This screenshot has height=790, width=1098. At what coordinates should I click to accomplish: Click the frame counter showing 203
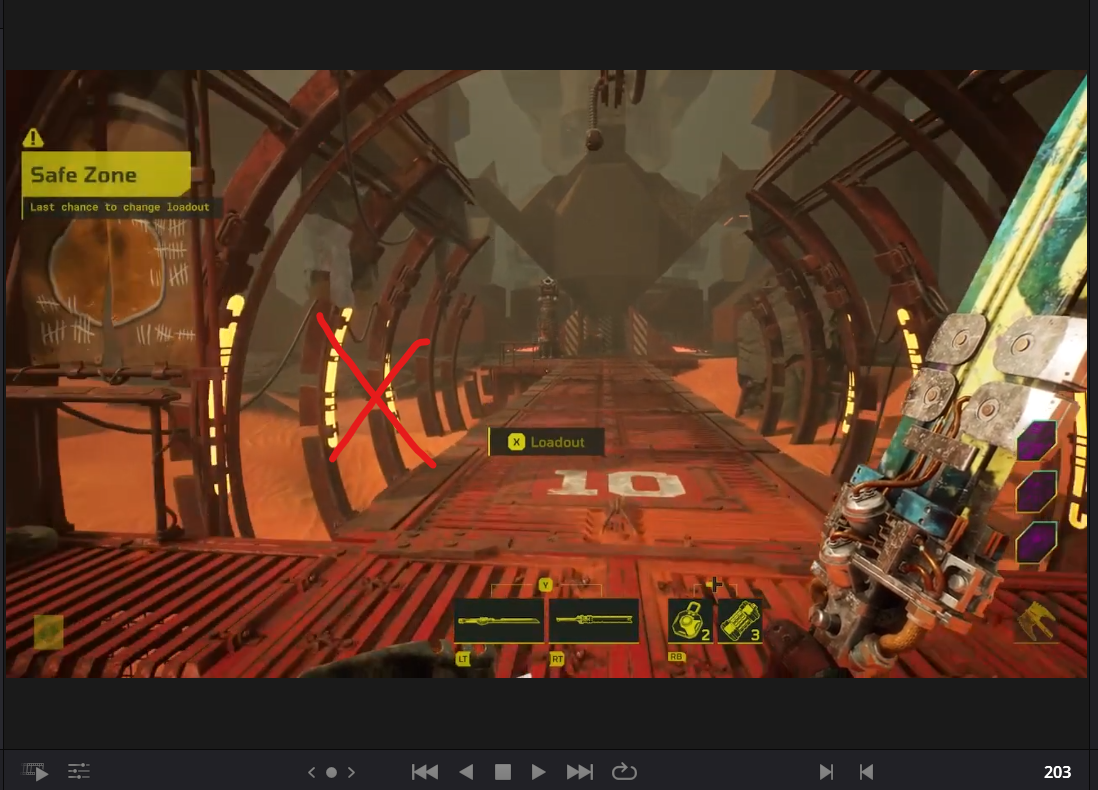click(1057, 772)
